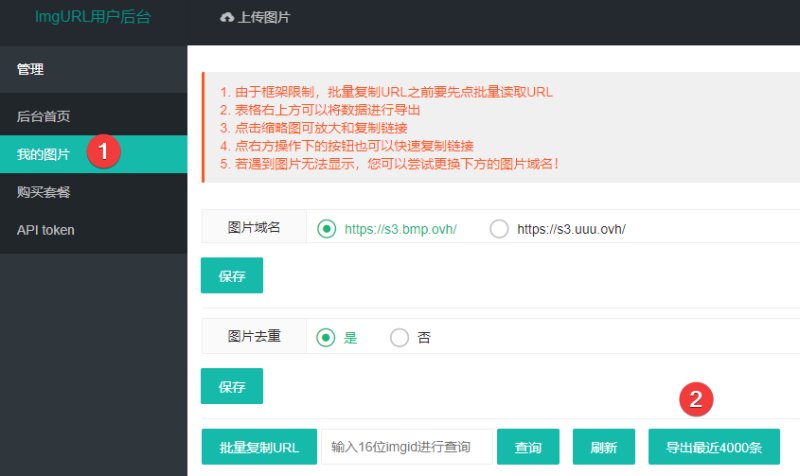Select 我的图片 sidebar item
The width and height of the screenshot is (800, 476).
pos(93,154)
